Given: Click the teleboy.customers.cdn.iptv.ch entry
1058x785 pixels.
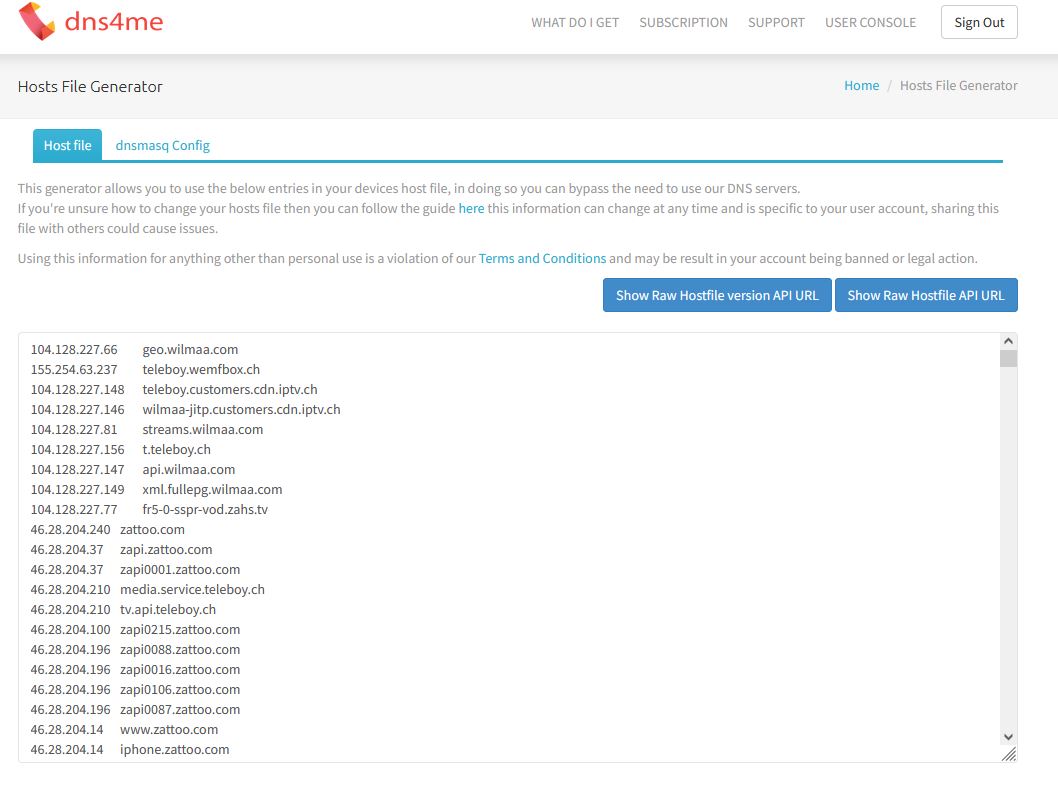Looking at the screenshot, I should 229,389.
